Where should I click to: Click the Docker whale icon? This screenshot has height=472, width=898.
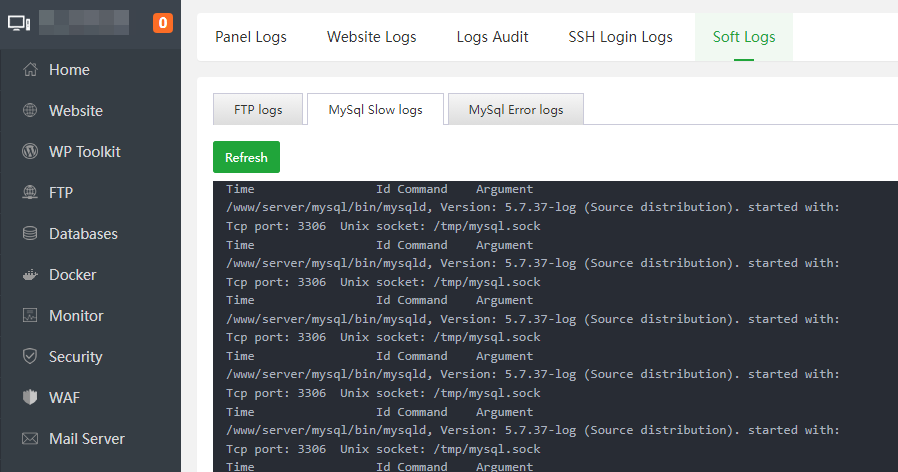coord(30,275)
